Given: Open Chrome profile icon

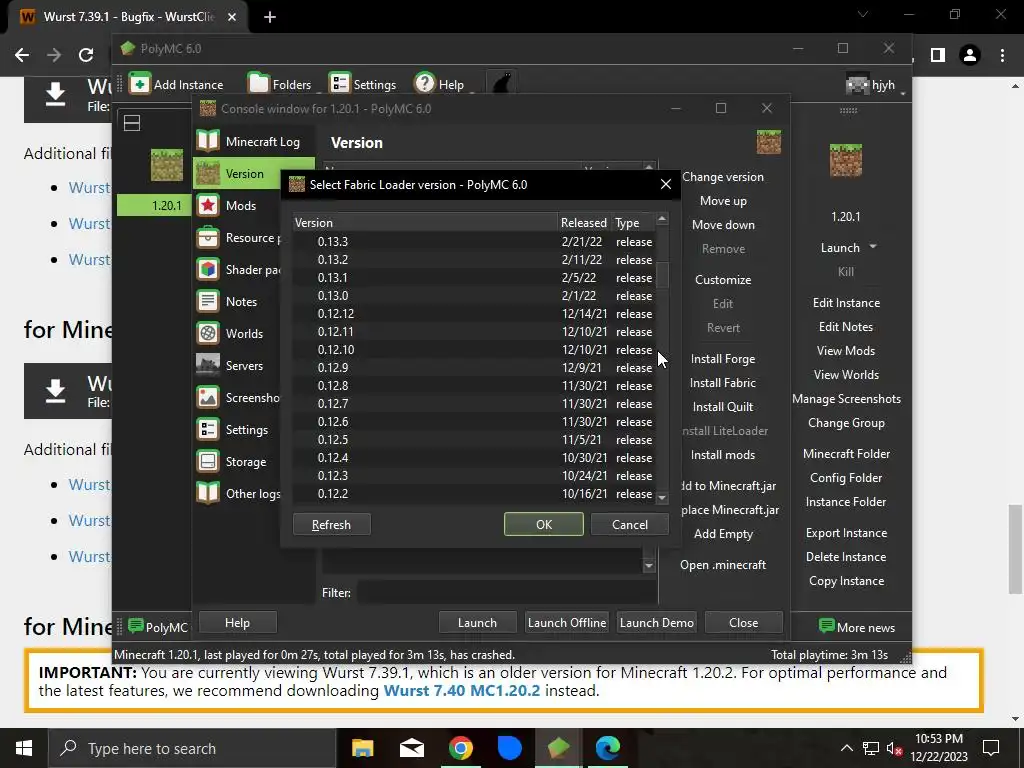Looking at the screenshot, I should 970,55.
